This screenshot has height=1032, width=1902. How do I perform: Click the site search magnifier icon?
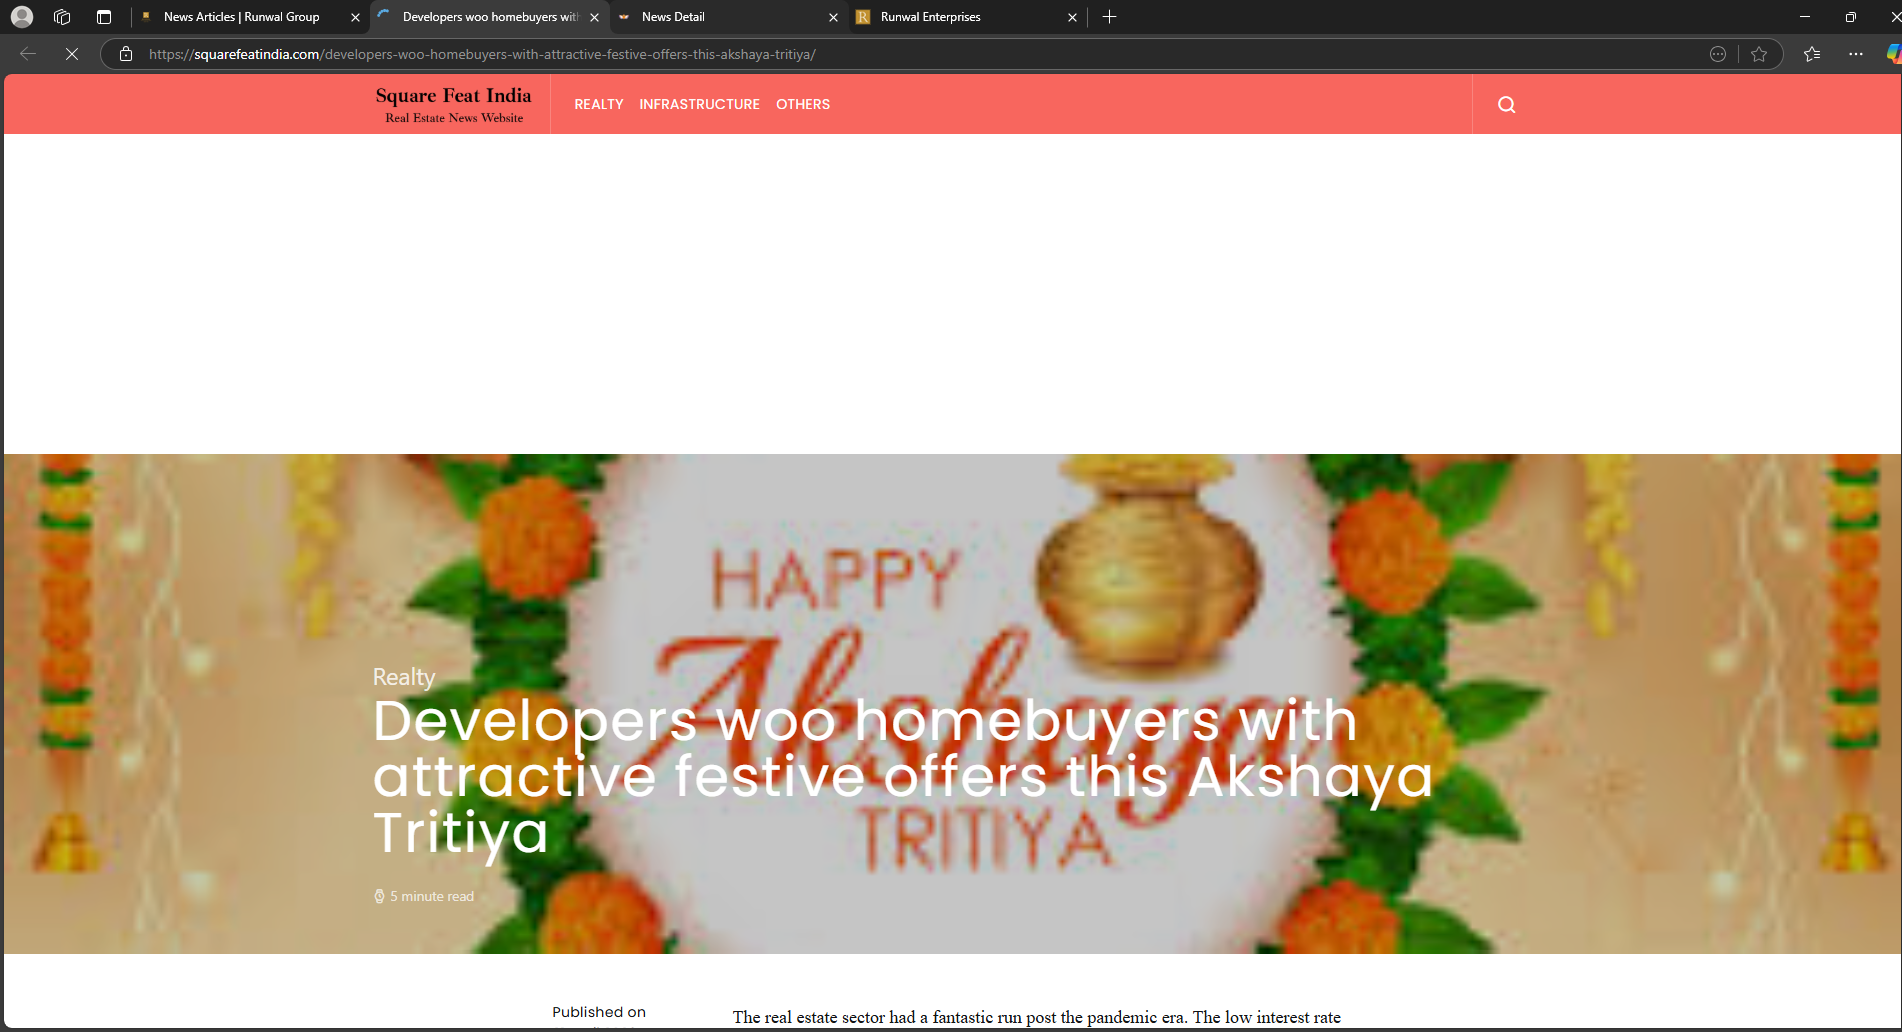[1506, 105]
